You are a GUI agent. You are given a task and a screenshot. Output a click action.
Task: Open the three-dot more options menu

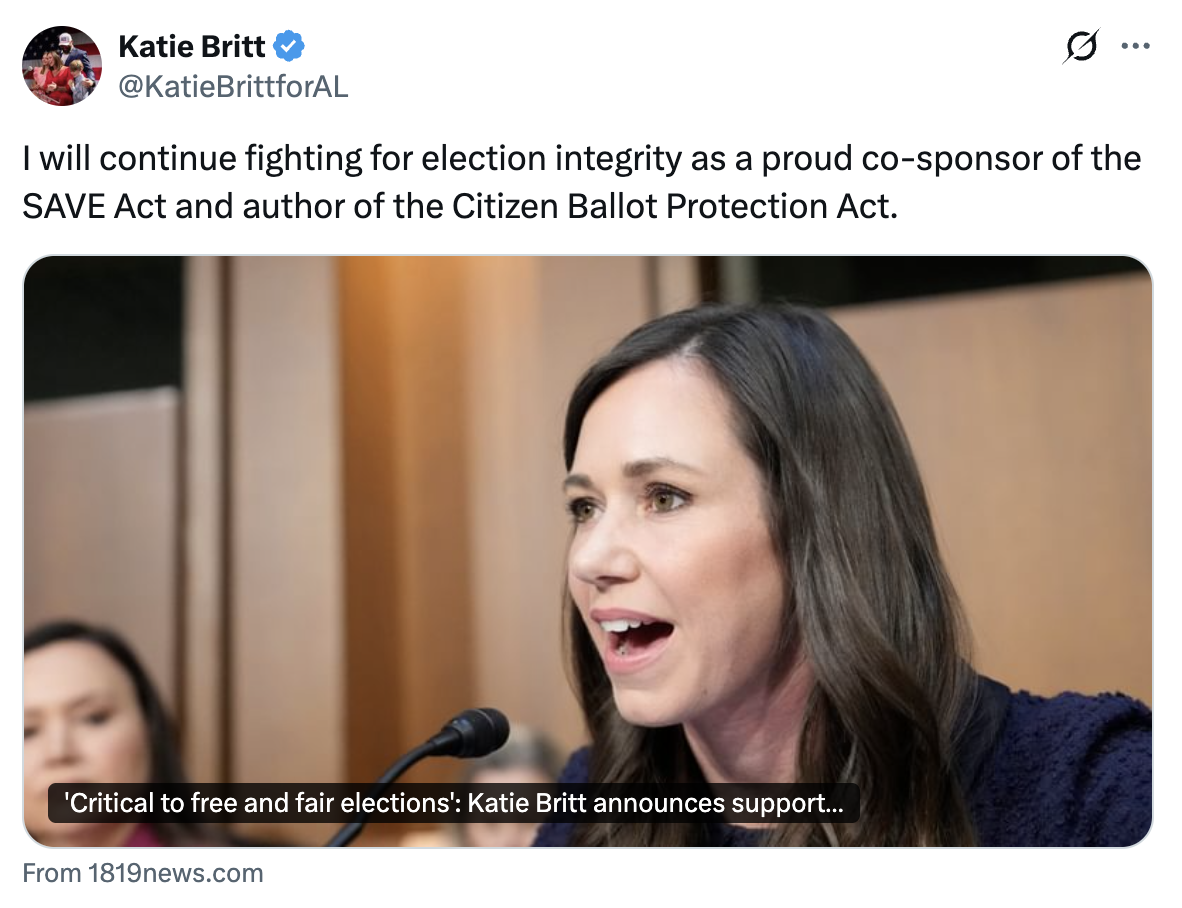pos(1135,47)
